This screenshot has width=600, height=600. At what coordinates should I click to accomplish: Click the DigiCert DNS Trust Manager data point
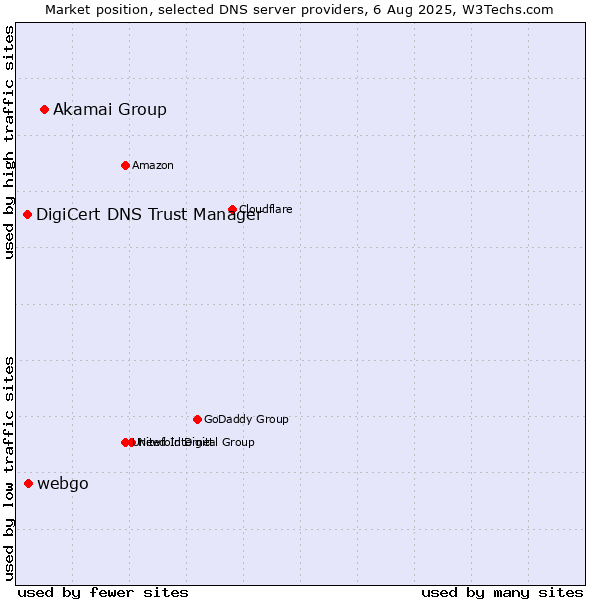click(x=27, y=215)
